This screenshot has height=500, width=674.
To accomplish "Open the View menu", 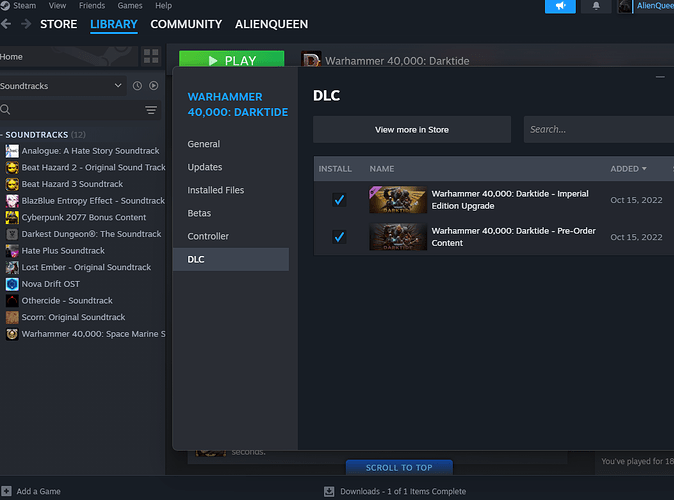I will tap(57, 6).
